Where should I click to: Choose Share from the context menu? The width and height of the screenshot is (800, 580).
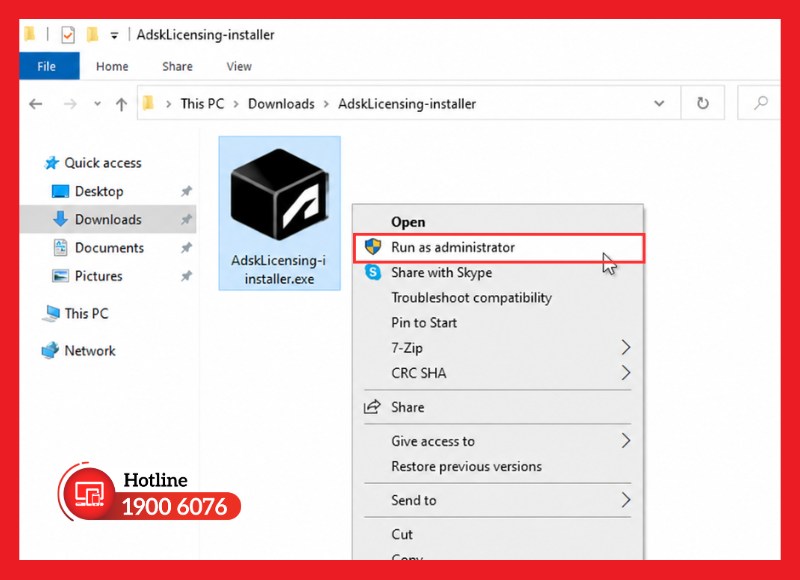point(498,407)
